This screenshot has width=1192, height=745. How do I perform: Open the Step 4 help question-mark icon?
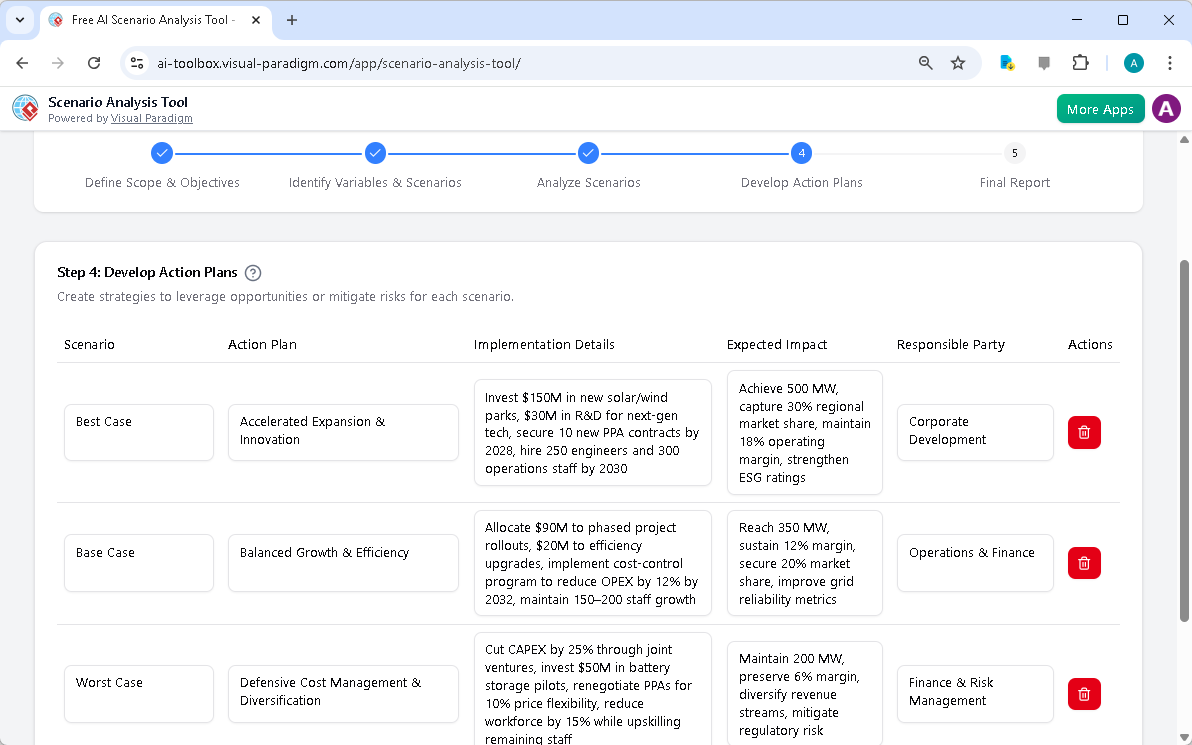pyautogui.click(x=253, y=272)
